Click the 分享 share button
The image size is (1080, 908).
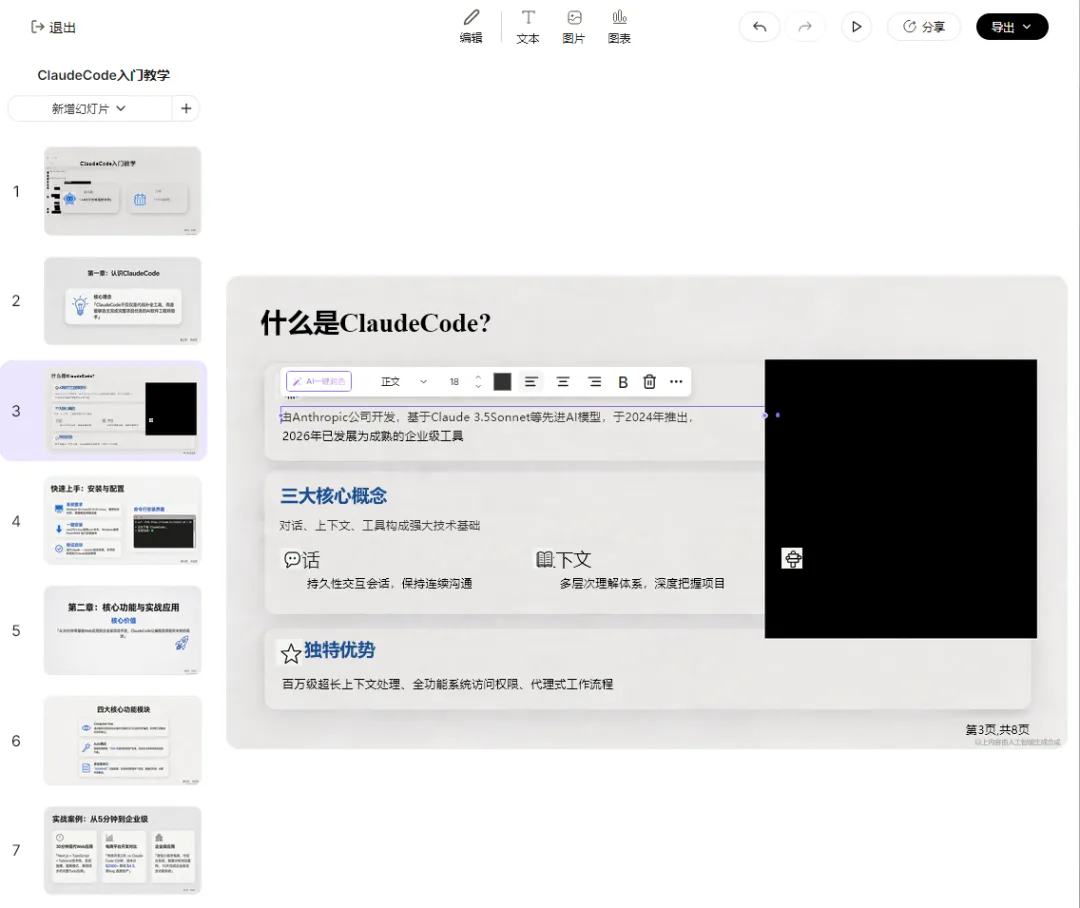[x=924, y=27]
